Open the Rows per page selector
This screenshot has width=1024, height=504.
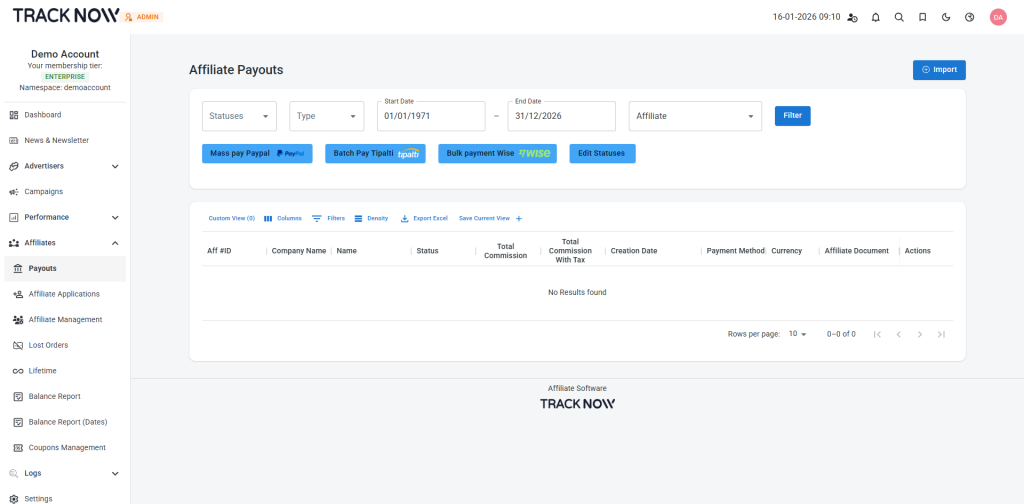tap(797, 334)
